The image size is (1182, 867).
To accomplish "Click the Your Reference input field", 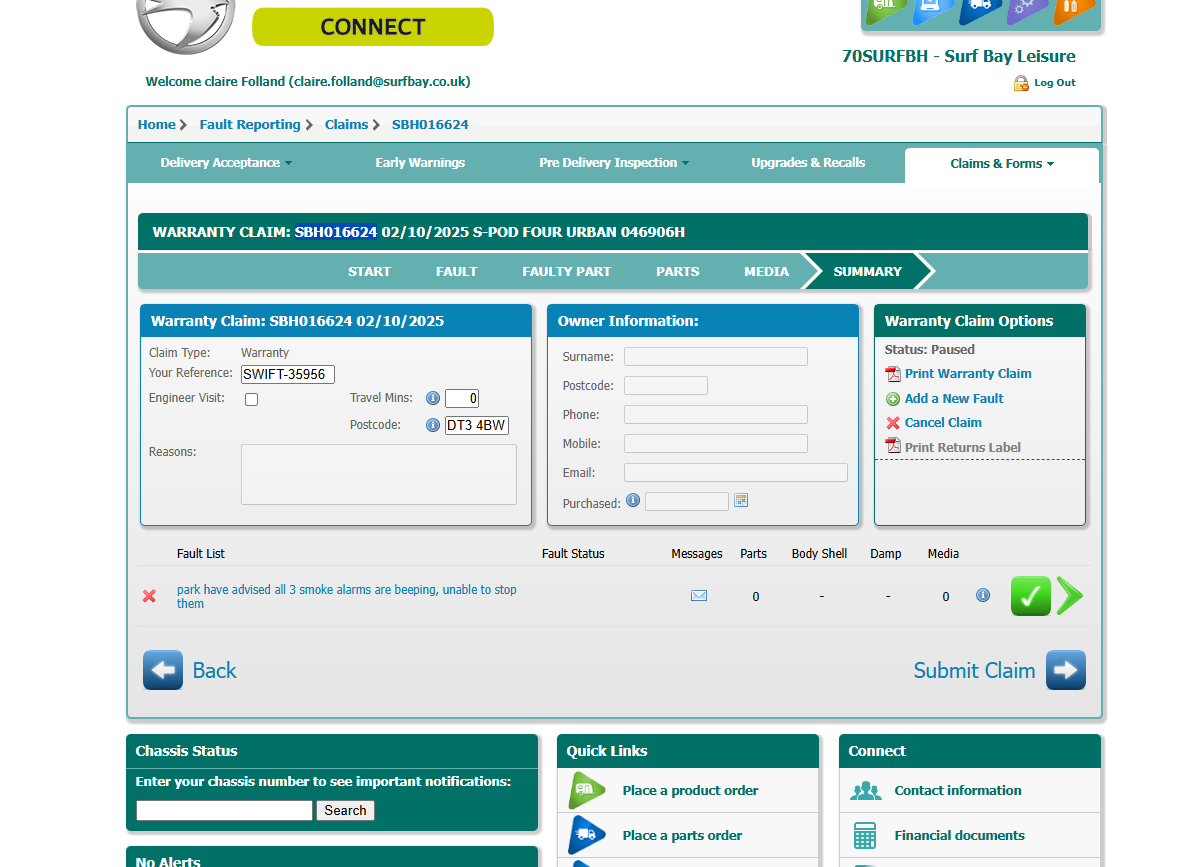I will pyautogui.click(x=288, y=375).
